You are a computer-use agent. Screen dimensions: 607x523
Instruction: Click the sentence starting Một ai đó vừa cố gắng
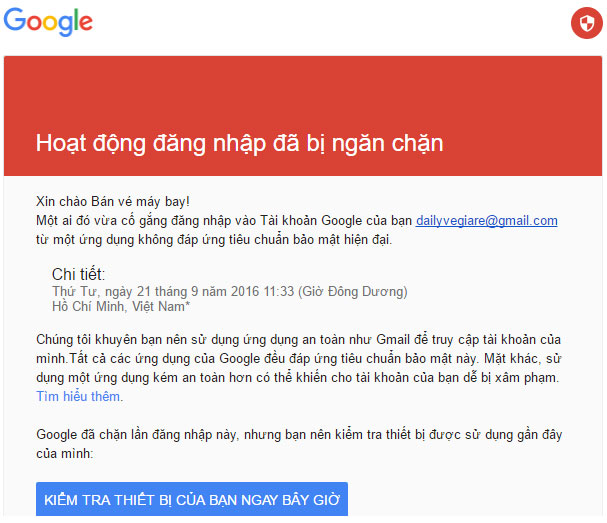(297, 230)
